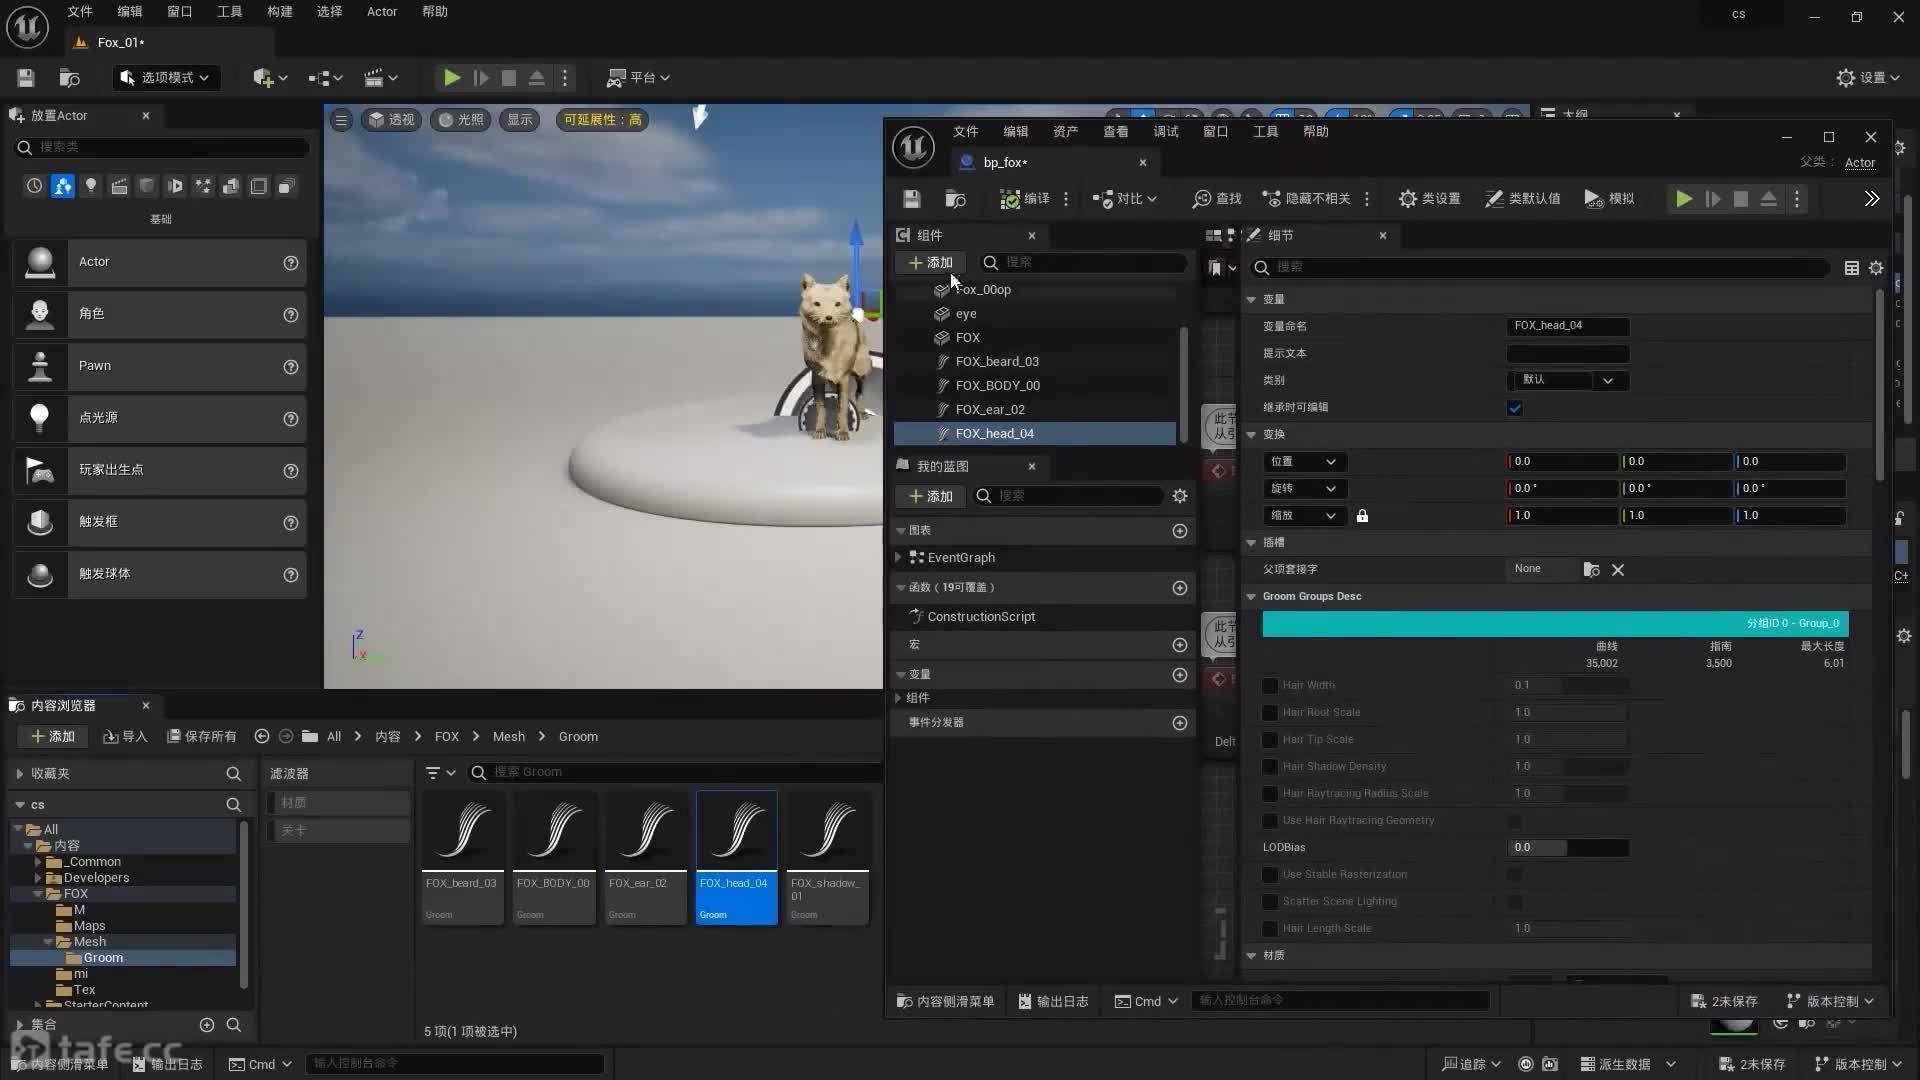Open details panel settings gear
This screenshot has width=1920, height=1080.
pos(1876,268)
